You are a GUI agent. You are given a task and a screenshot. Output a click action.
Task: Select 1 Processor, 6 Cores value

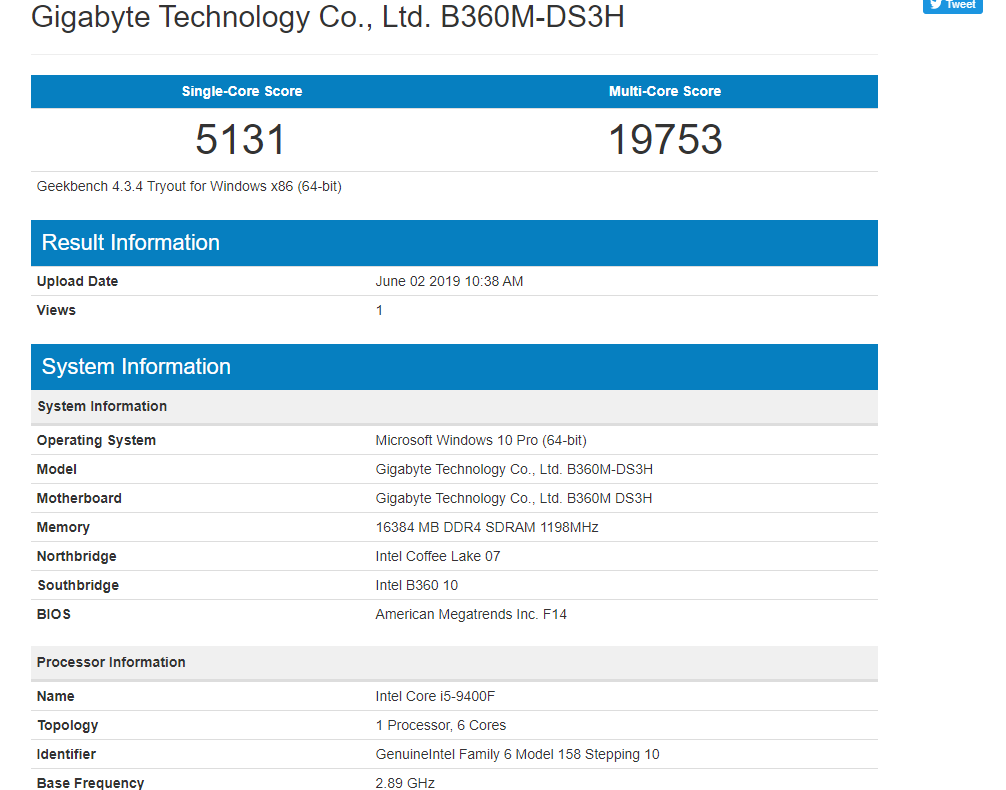[441, 725]
